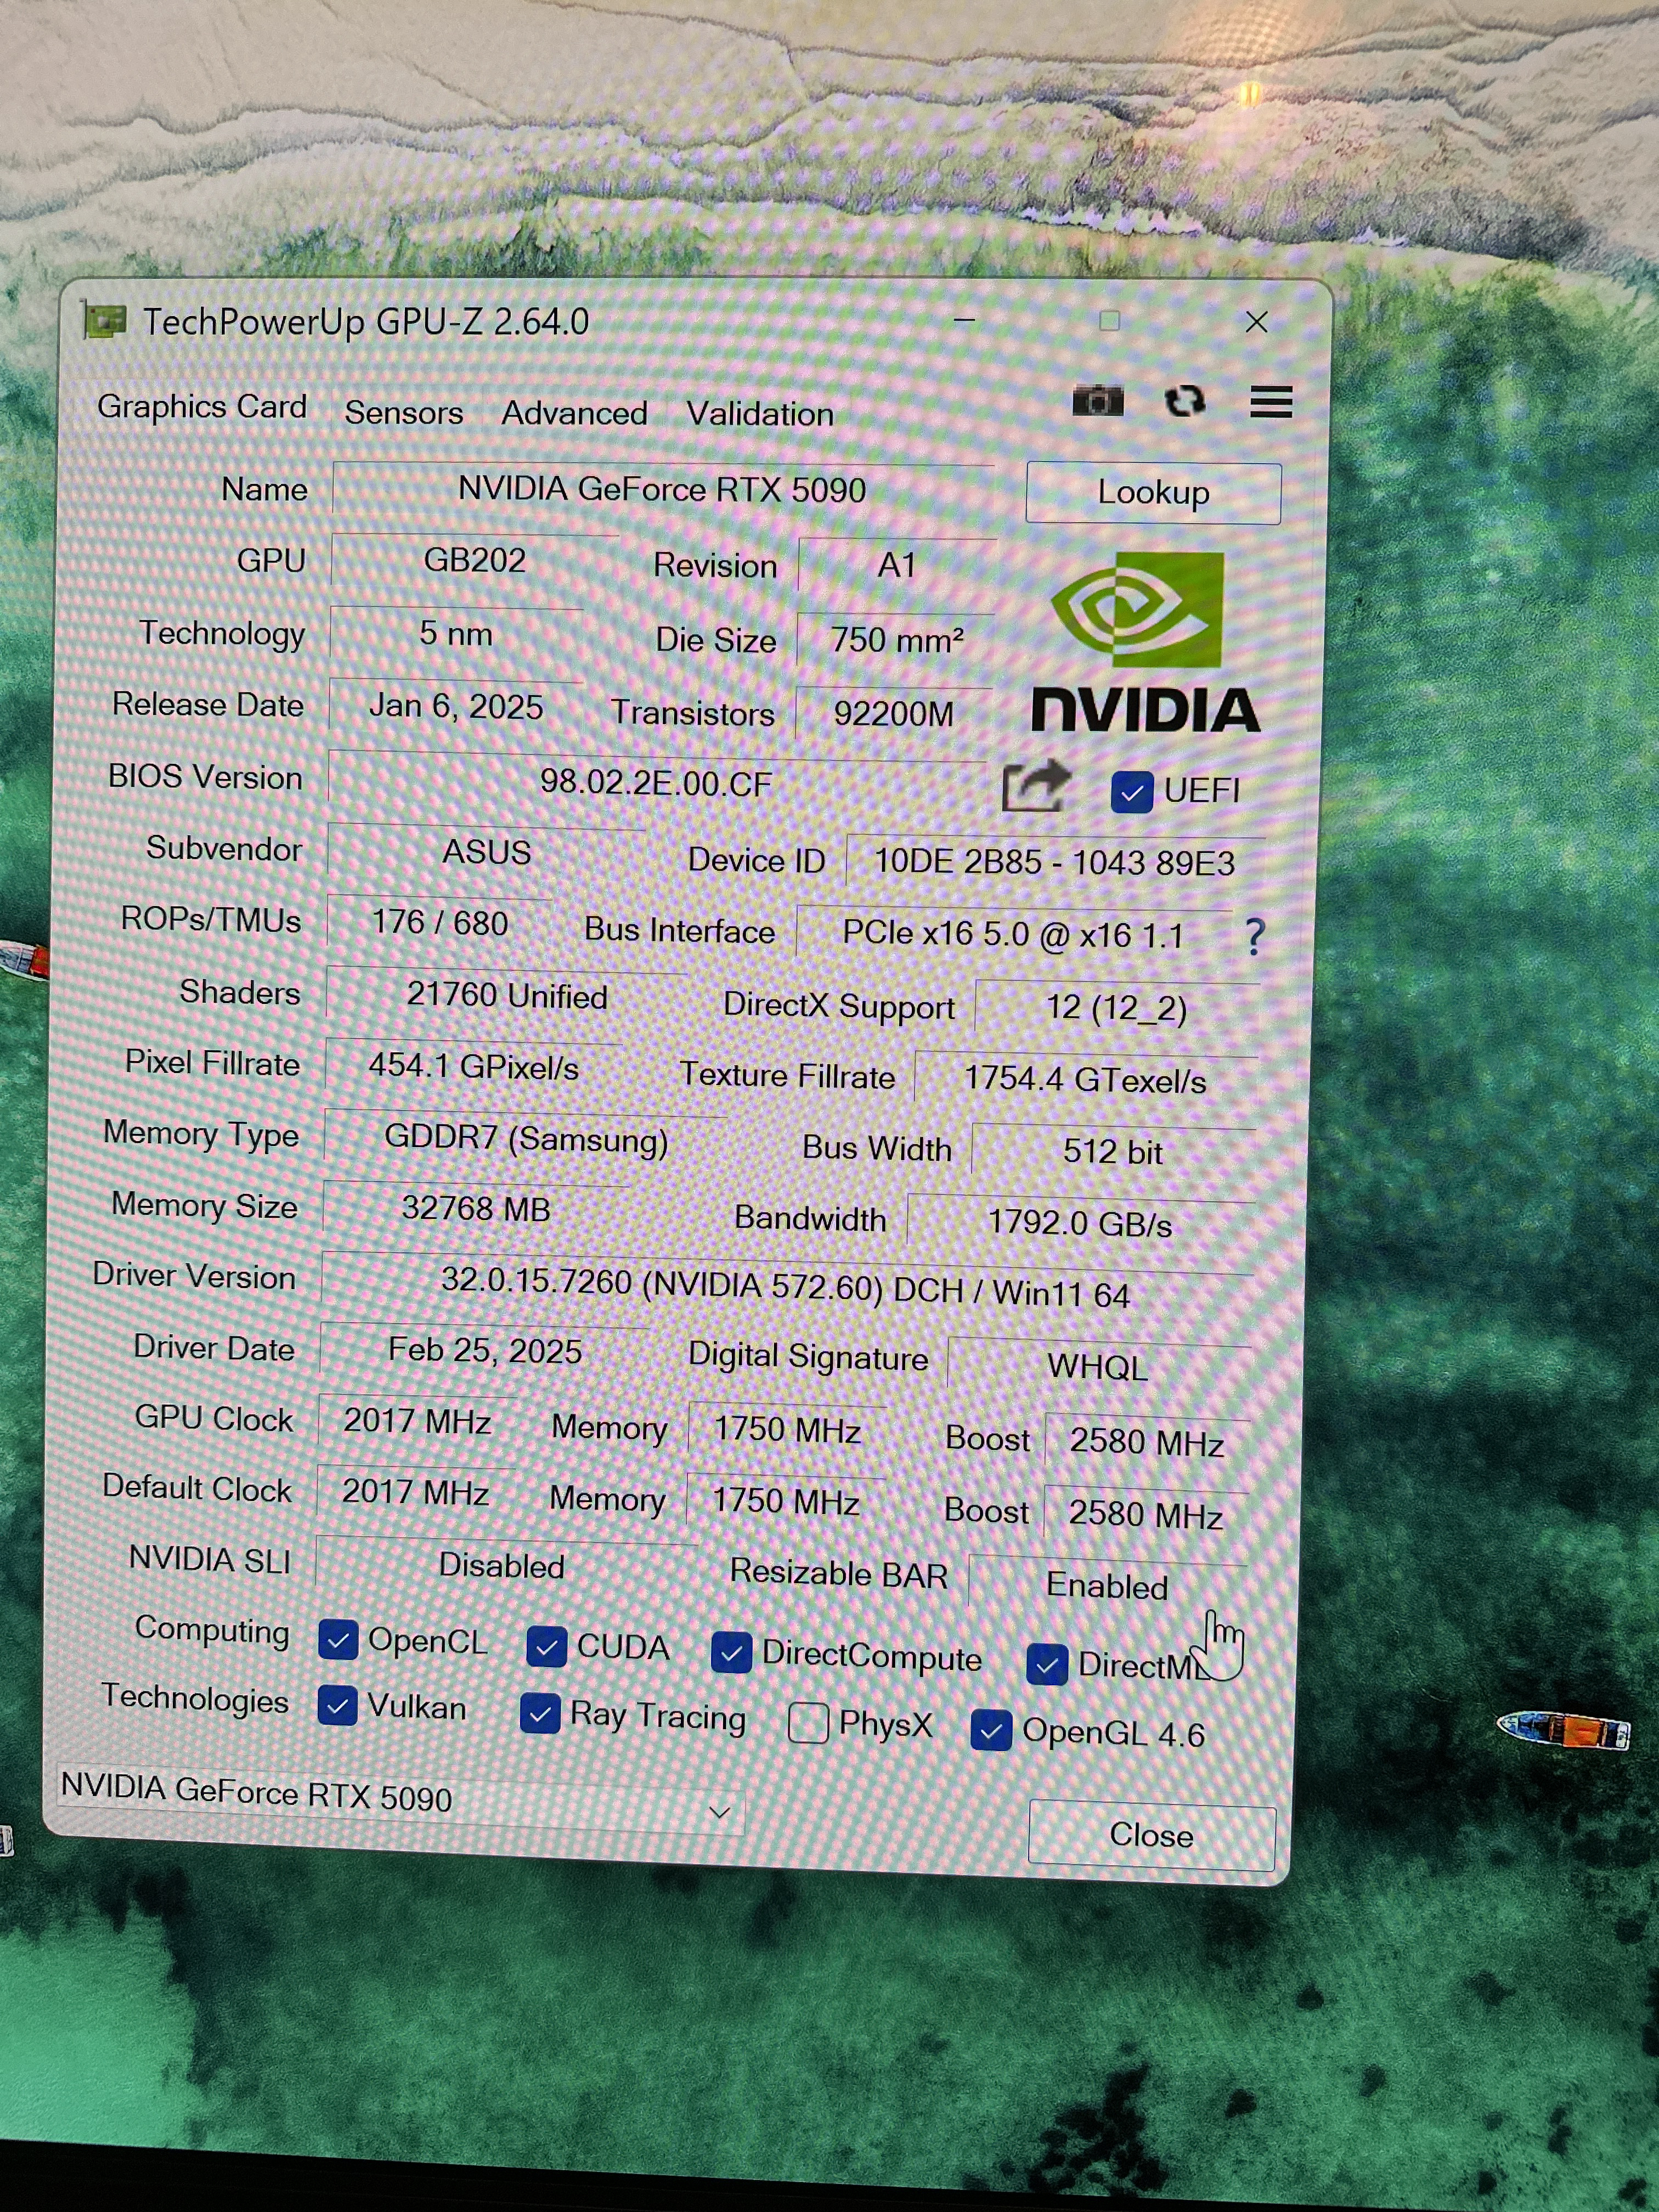
Task: Close GPU-Z with the title bar X
Action: (1256, 322)
